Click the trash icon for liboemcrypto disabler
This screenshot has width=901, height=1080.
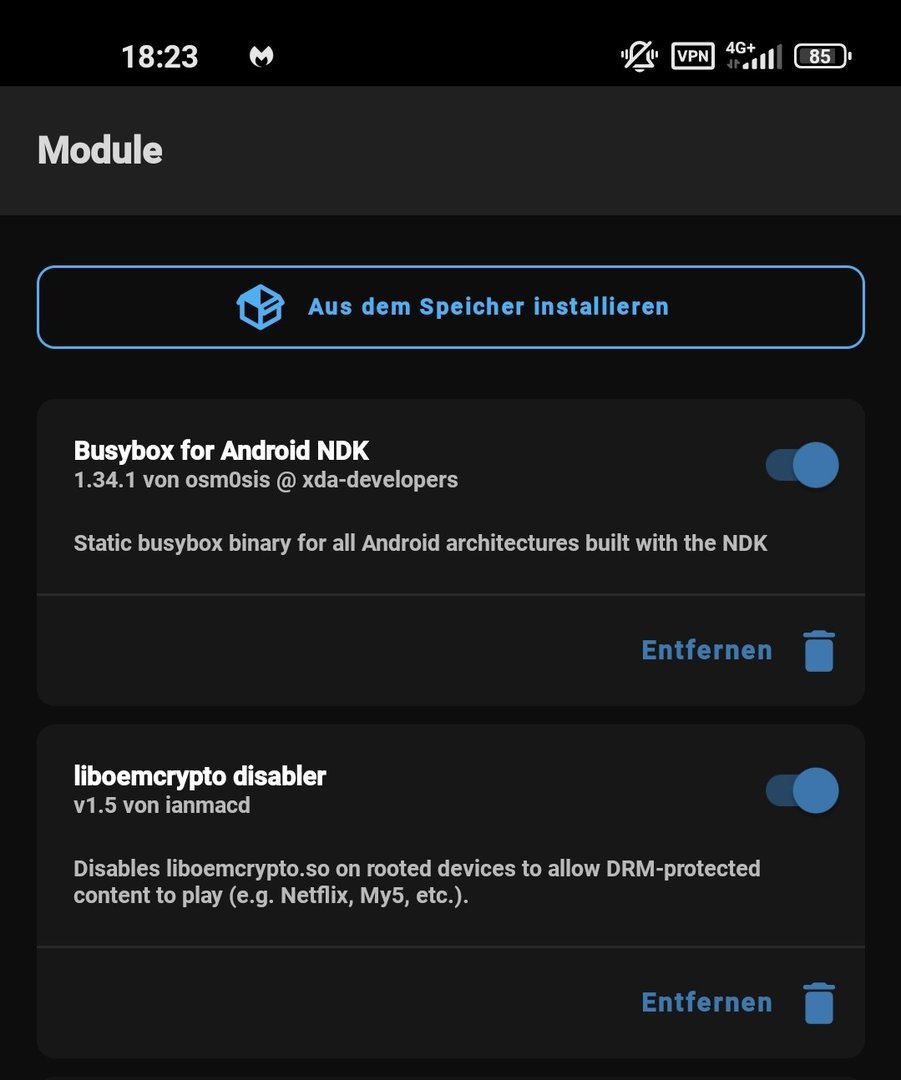tap(818, 1003)
